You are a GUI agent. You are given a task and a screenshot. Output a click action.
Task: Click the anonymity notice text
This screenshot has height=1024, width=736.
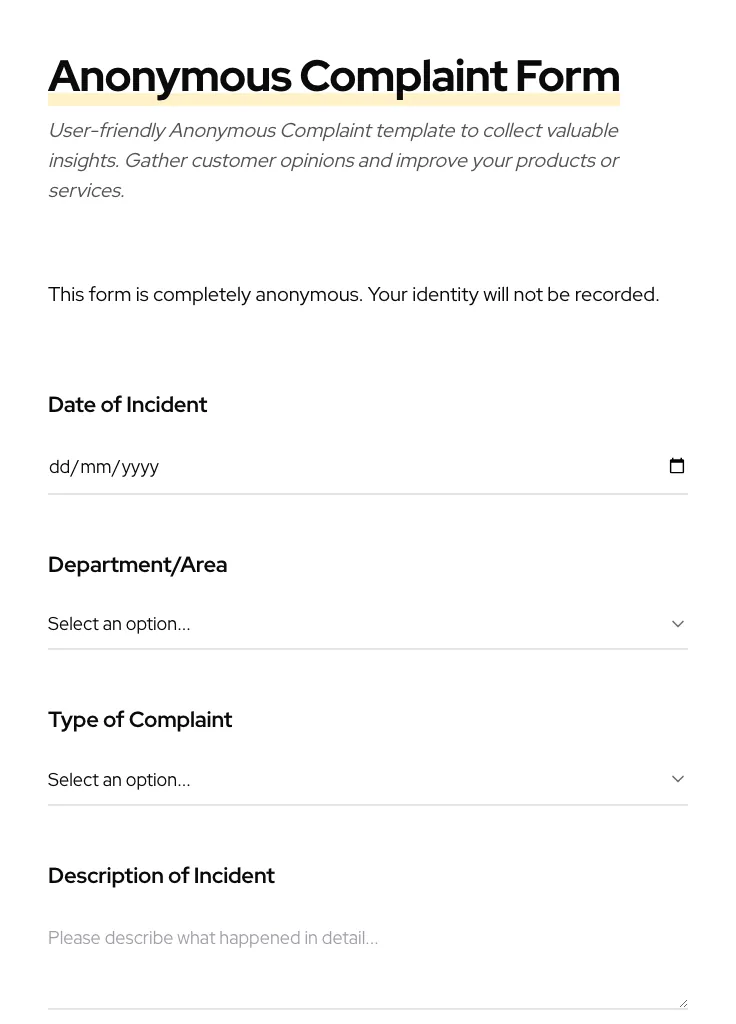tap(353, 294)
